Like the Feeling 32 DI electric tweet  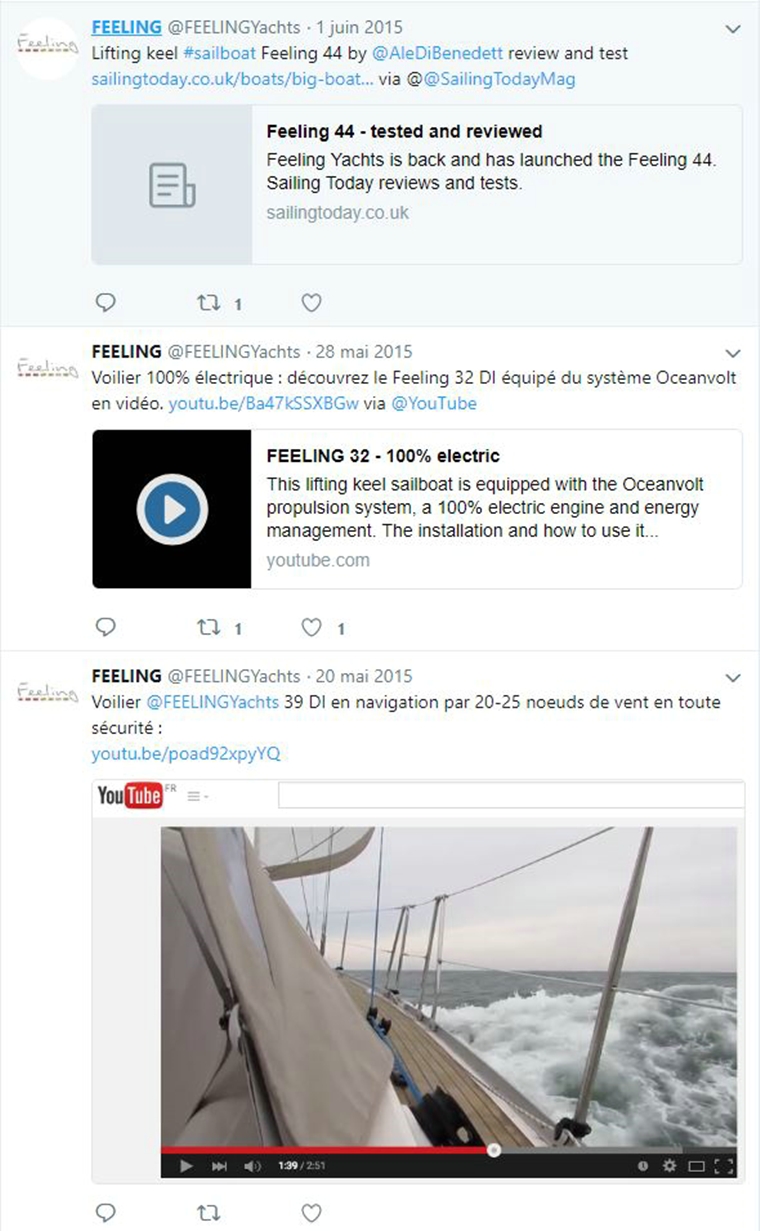(312, 627)
